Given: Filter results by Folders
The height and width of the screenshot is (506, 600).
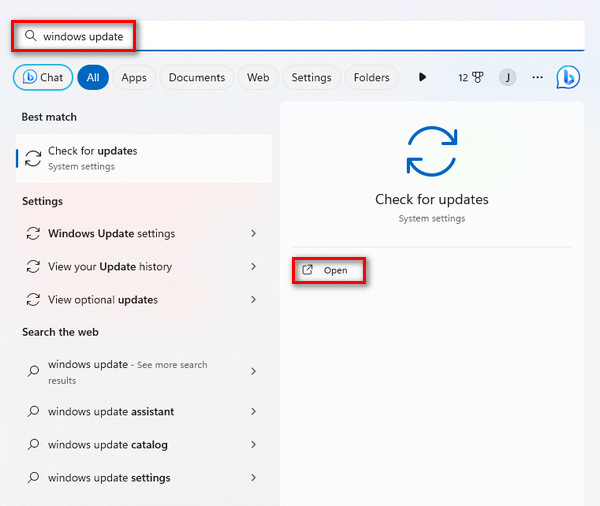Looking at the screenshot, I should 371,77.
